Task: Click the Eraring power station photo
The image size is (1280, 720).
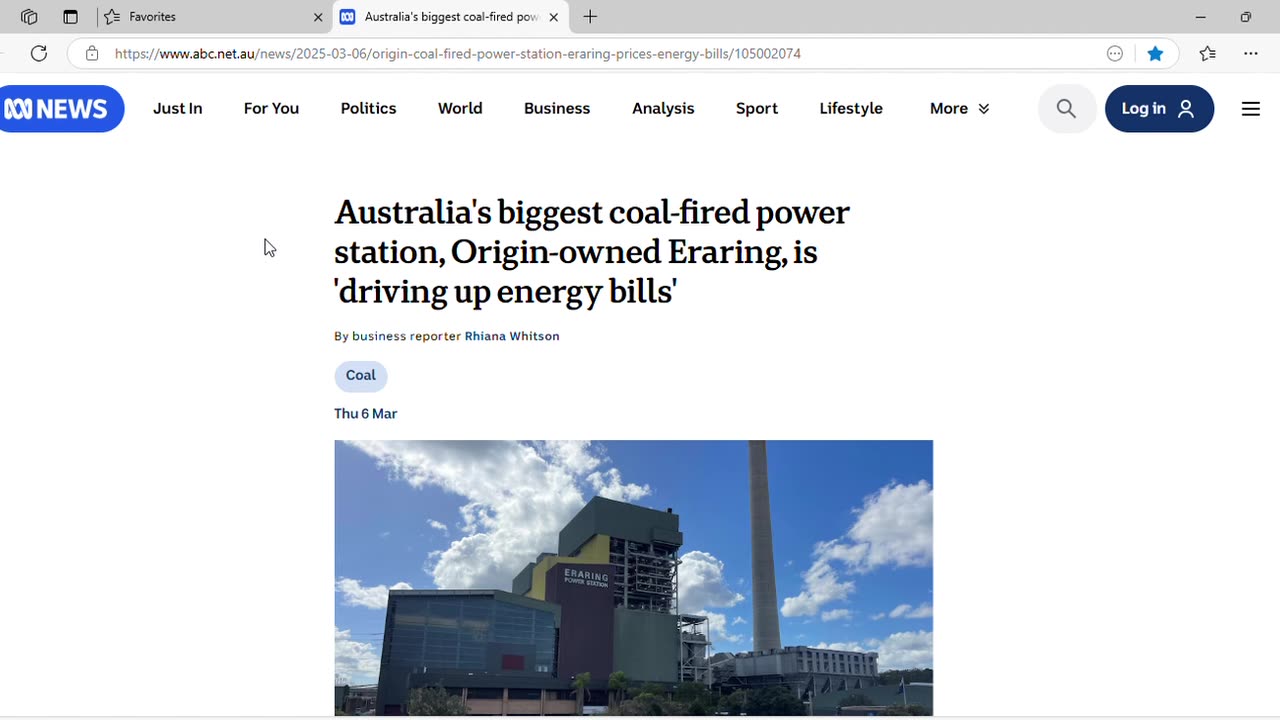Action: tap(633, 578)
